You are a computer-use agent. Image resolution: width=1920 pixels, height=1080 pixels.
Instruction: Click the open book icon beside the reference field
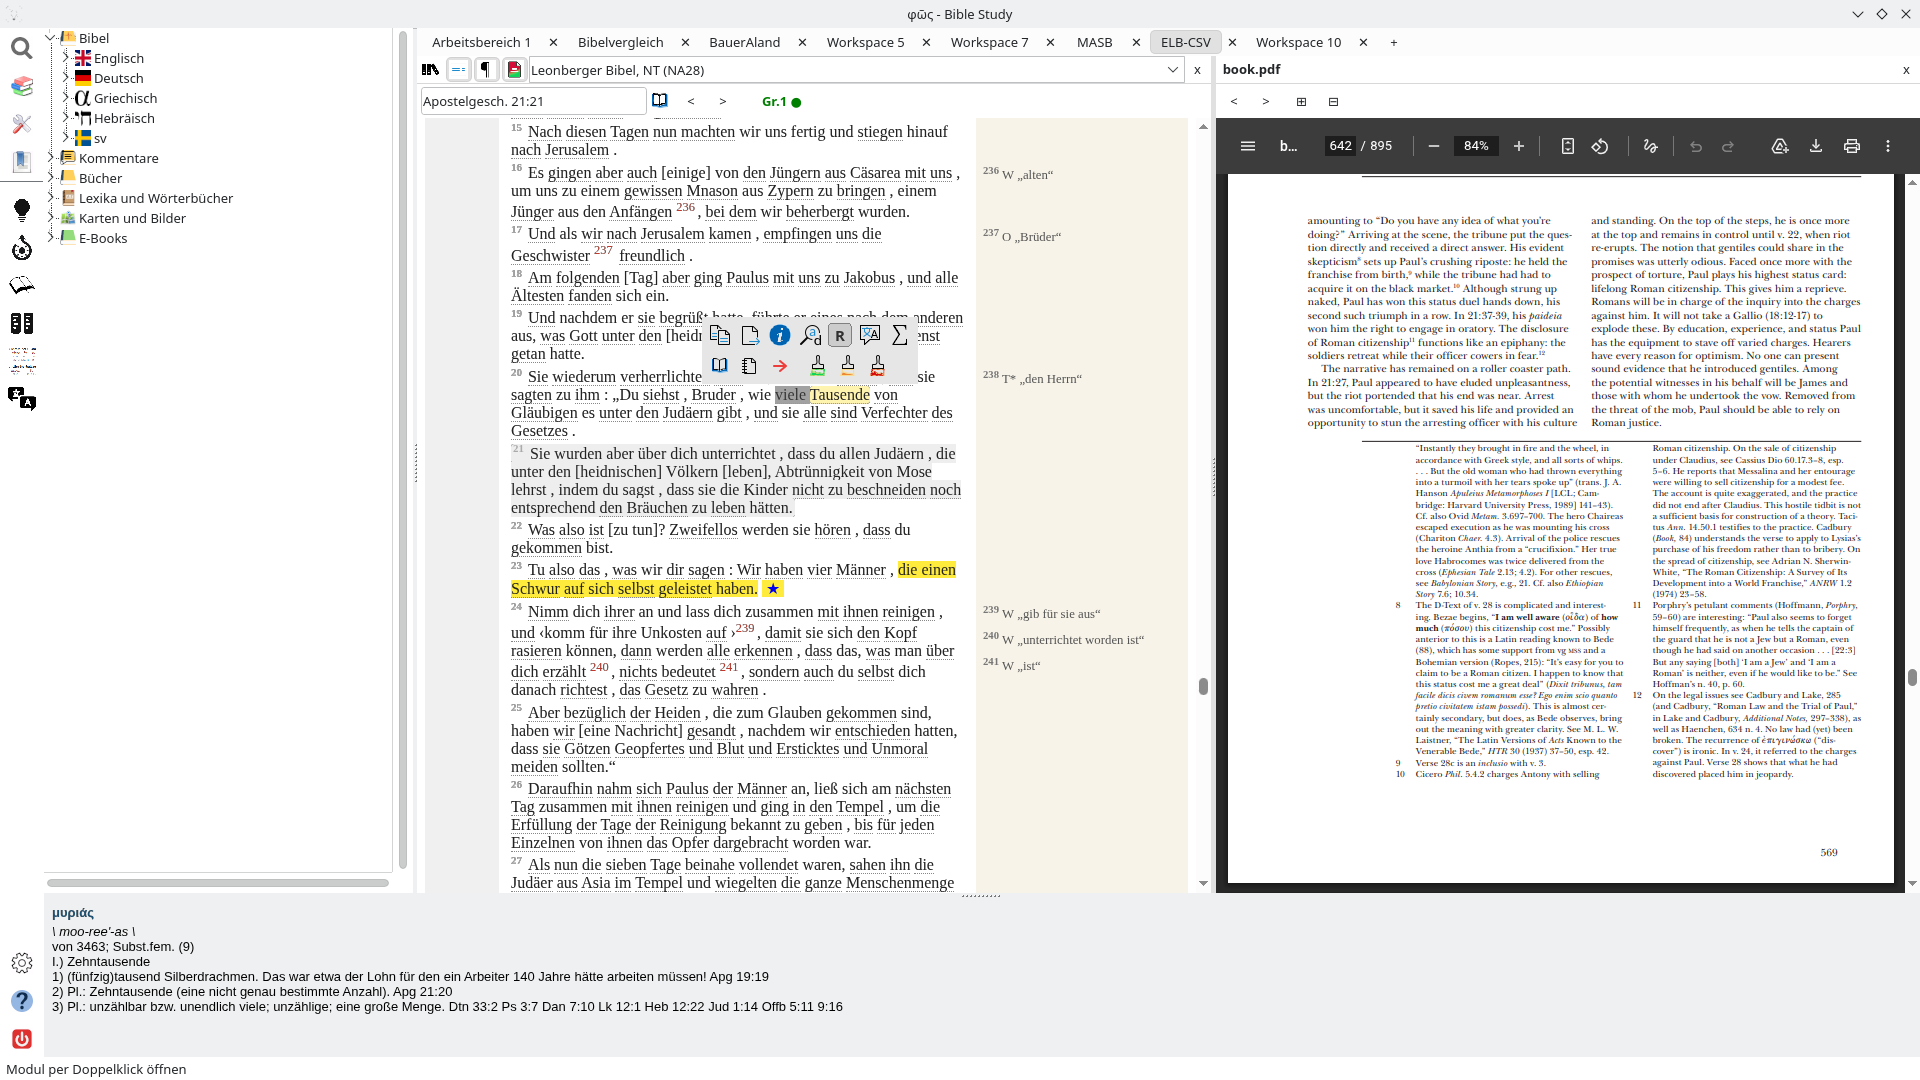660,101
